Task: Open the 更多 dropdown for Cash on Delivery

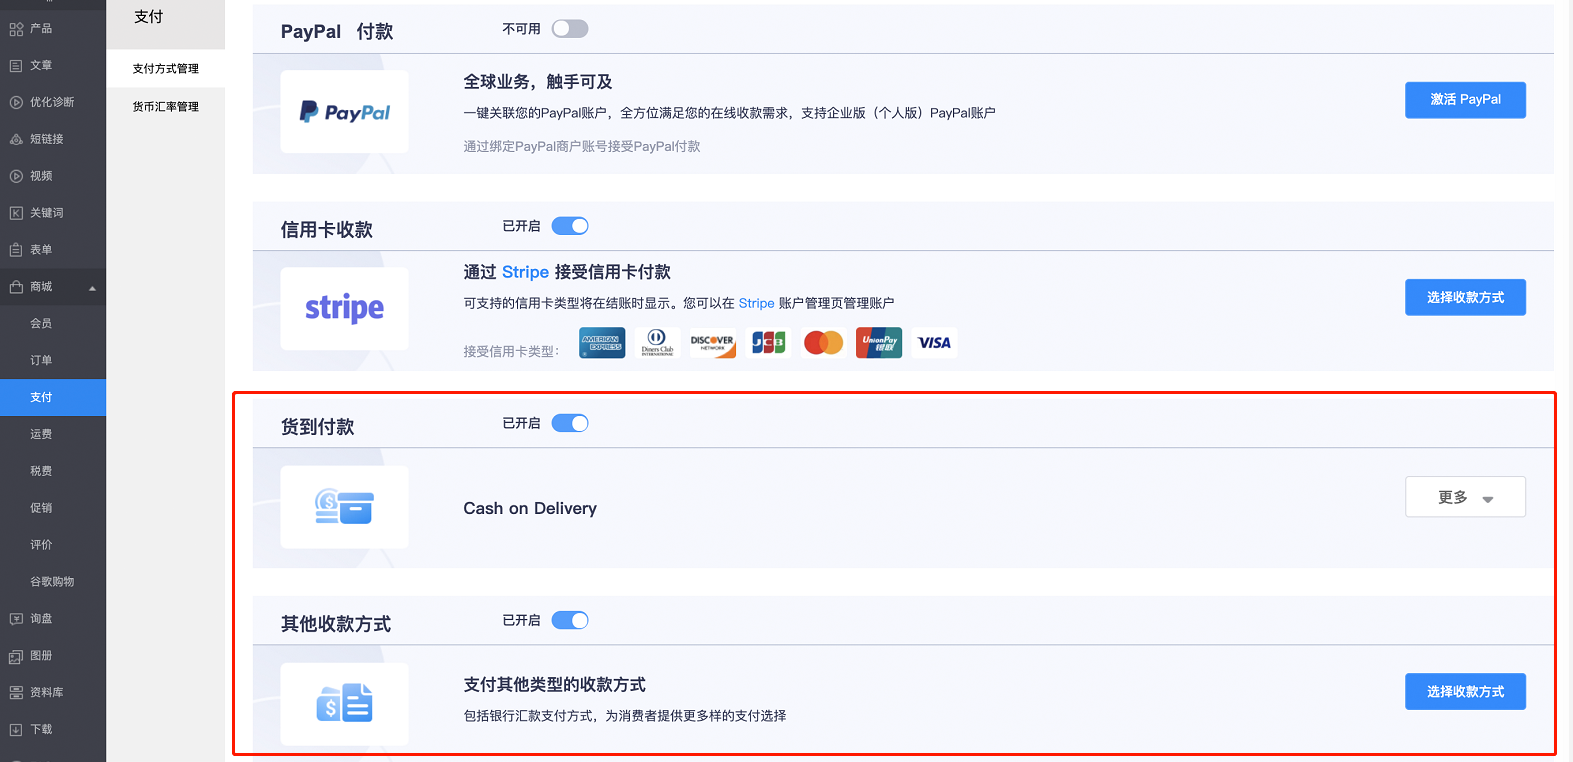Action: click(1465, 497)
